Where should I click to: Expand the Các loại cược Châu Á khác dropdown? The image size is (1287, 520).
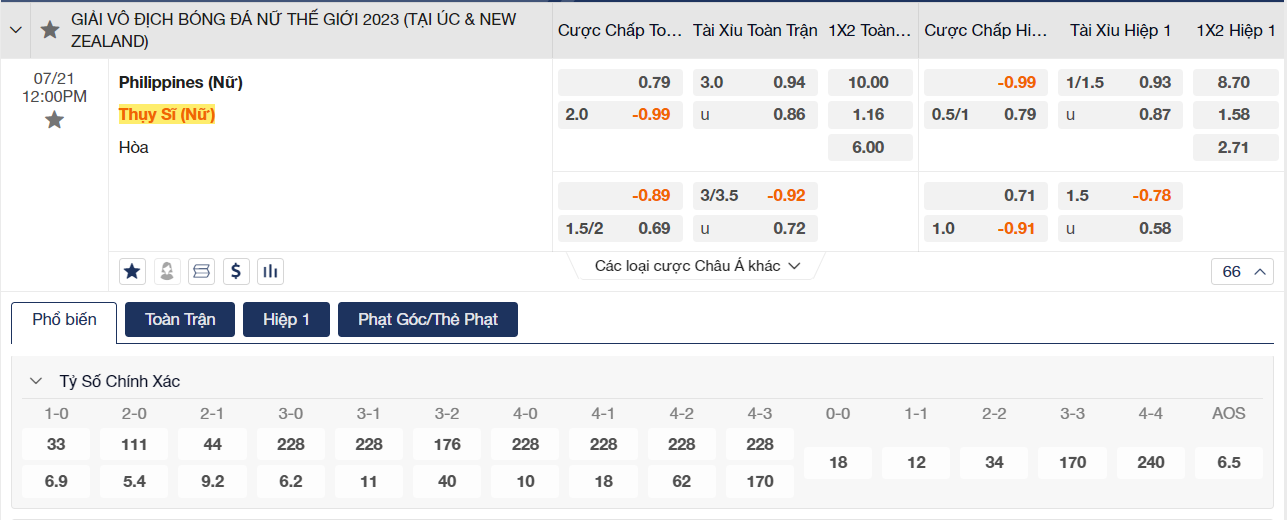point(697,266)
